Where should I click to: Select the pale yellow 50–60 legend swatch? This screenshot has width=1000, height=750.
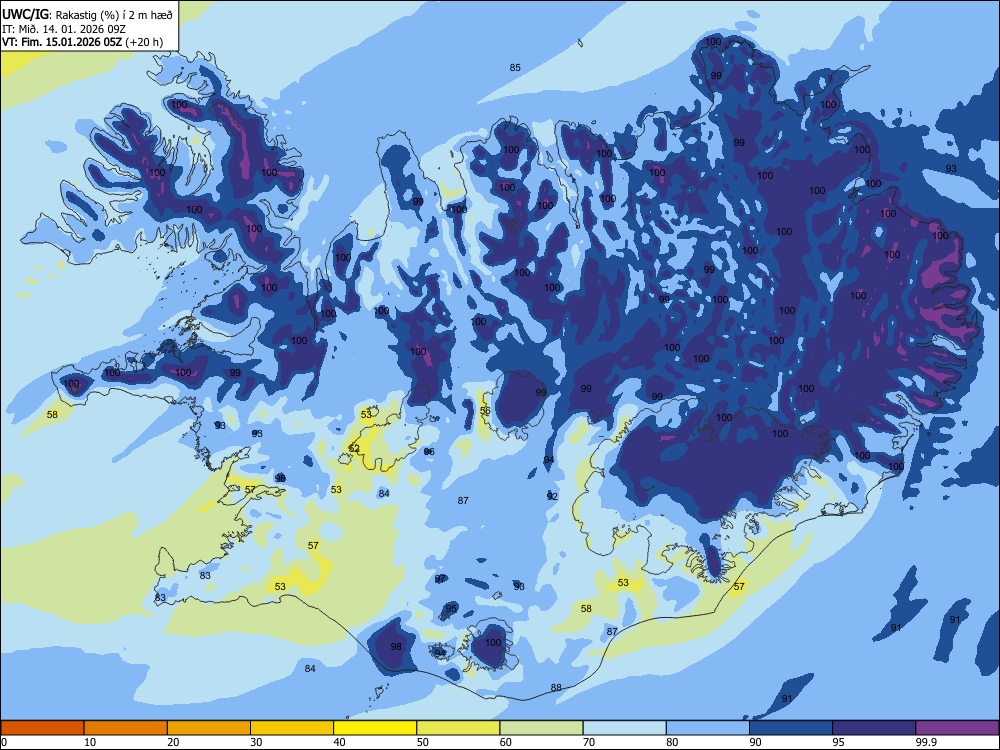[458, 728]
